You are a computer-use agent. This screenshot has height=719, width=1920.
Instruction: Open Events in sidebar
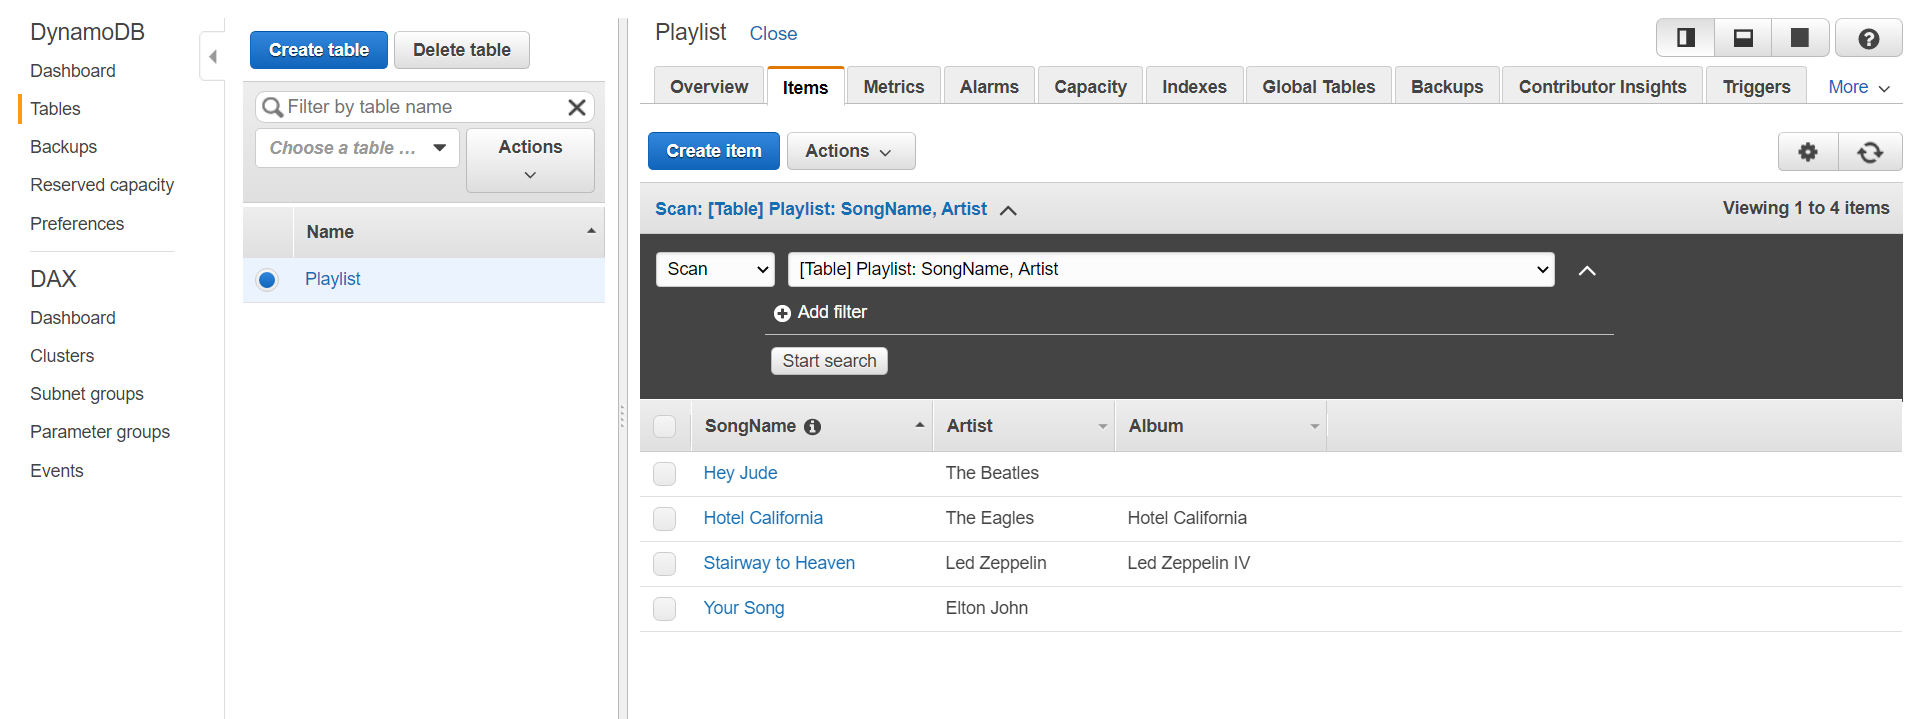(57, 471)
